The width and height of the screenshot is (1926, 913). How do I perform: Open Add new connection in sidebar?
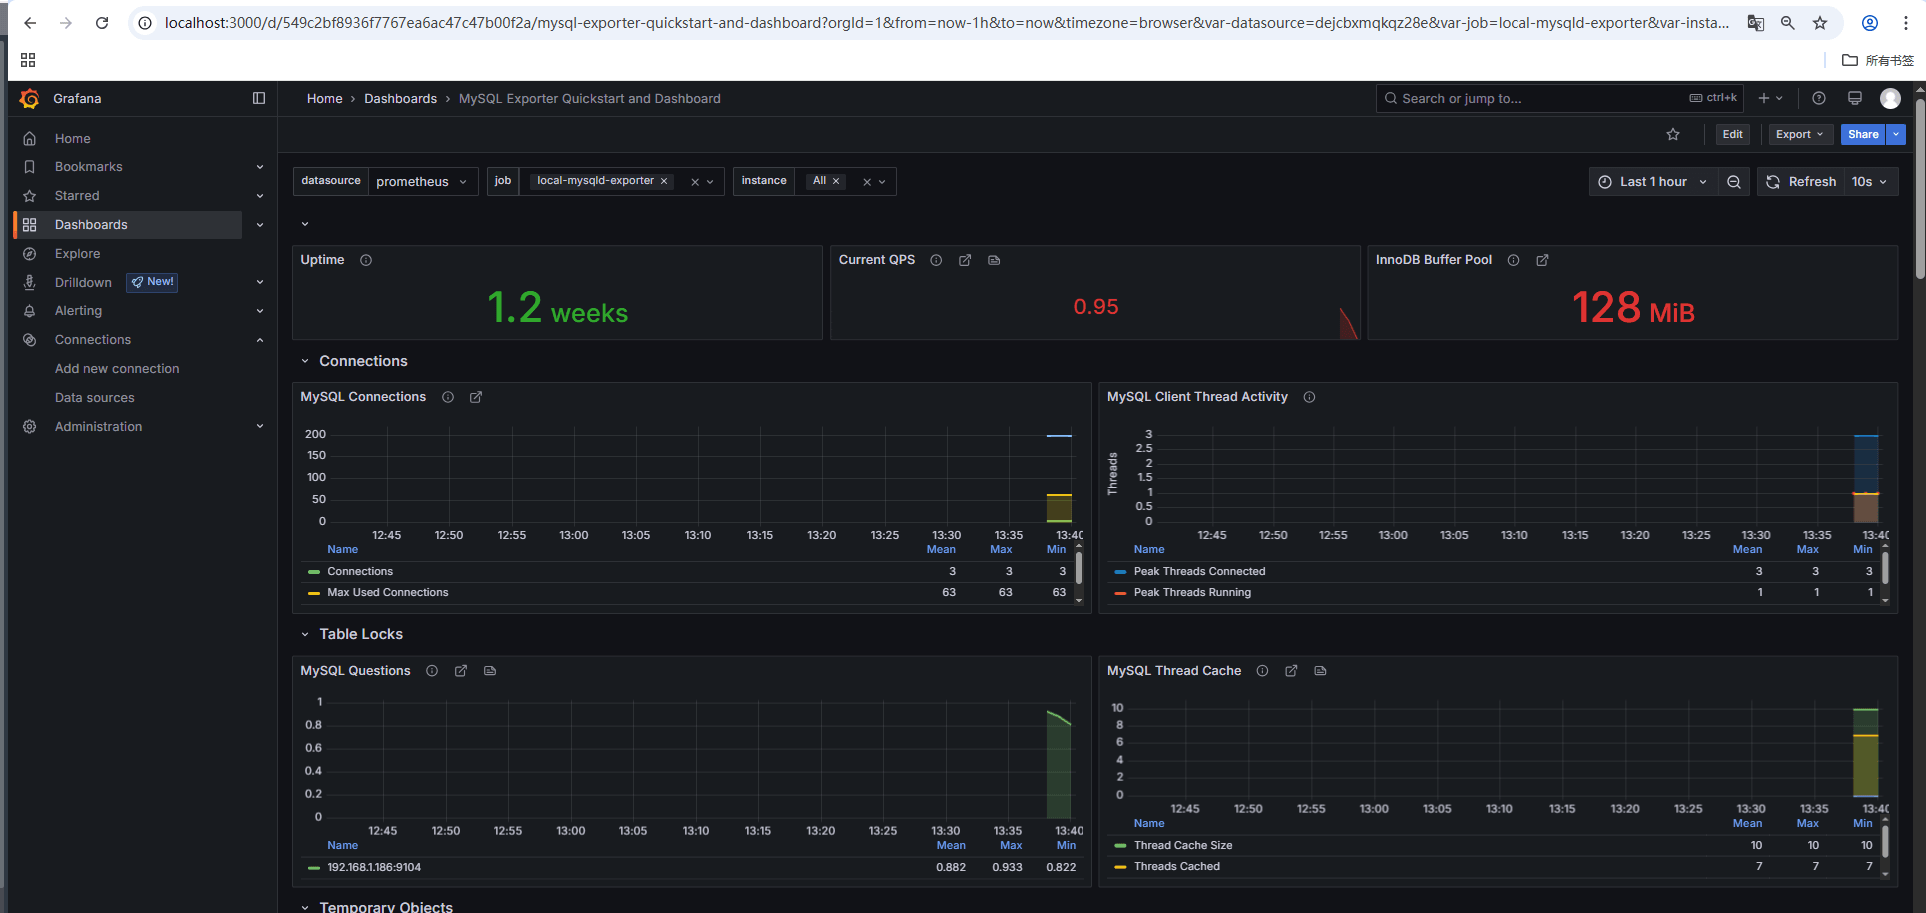(x=117, y=369)
